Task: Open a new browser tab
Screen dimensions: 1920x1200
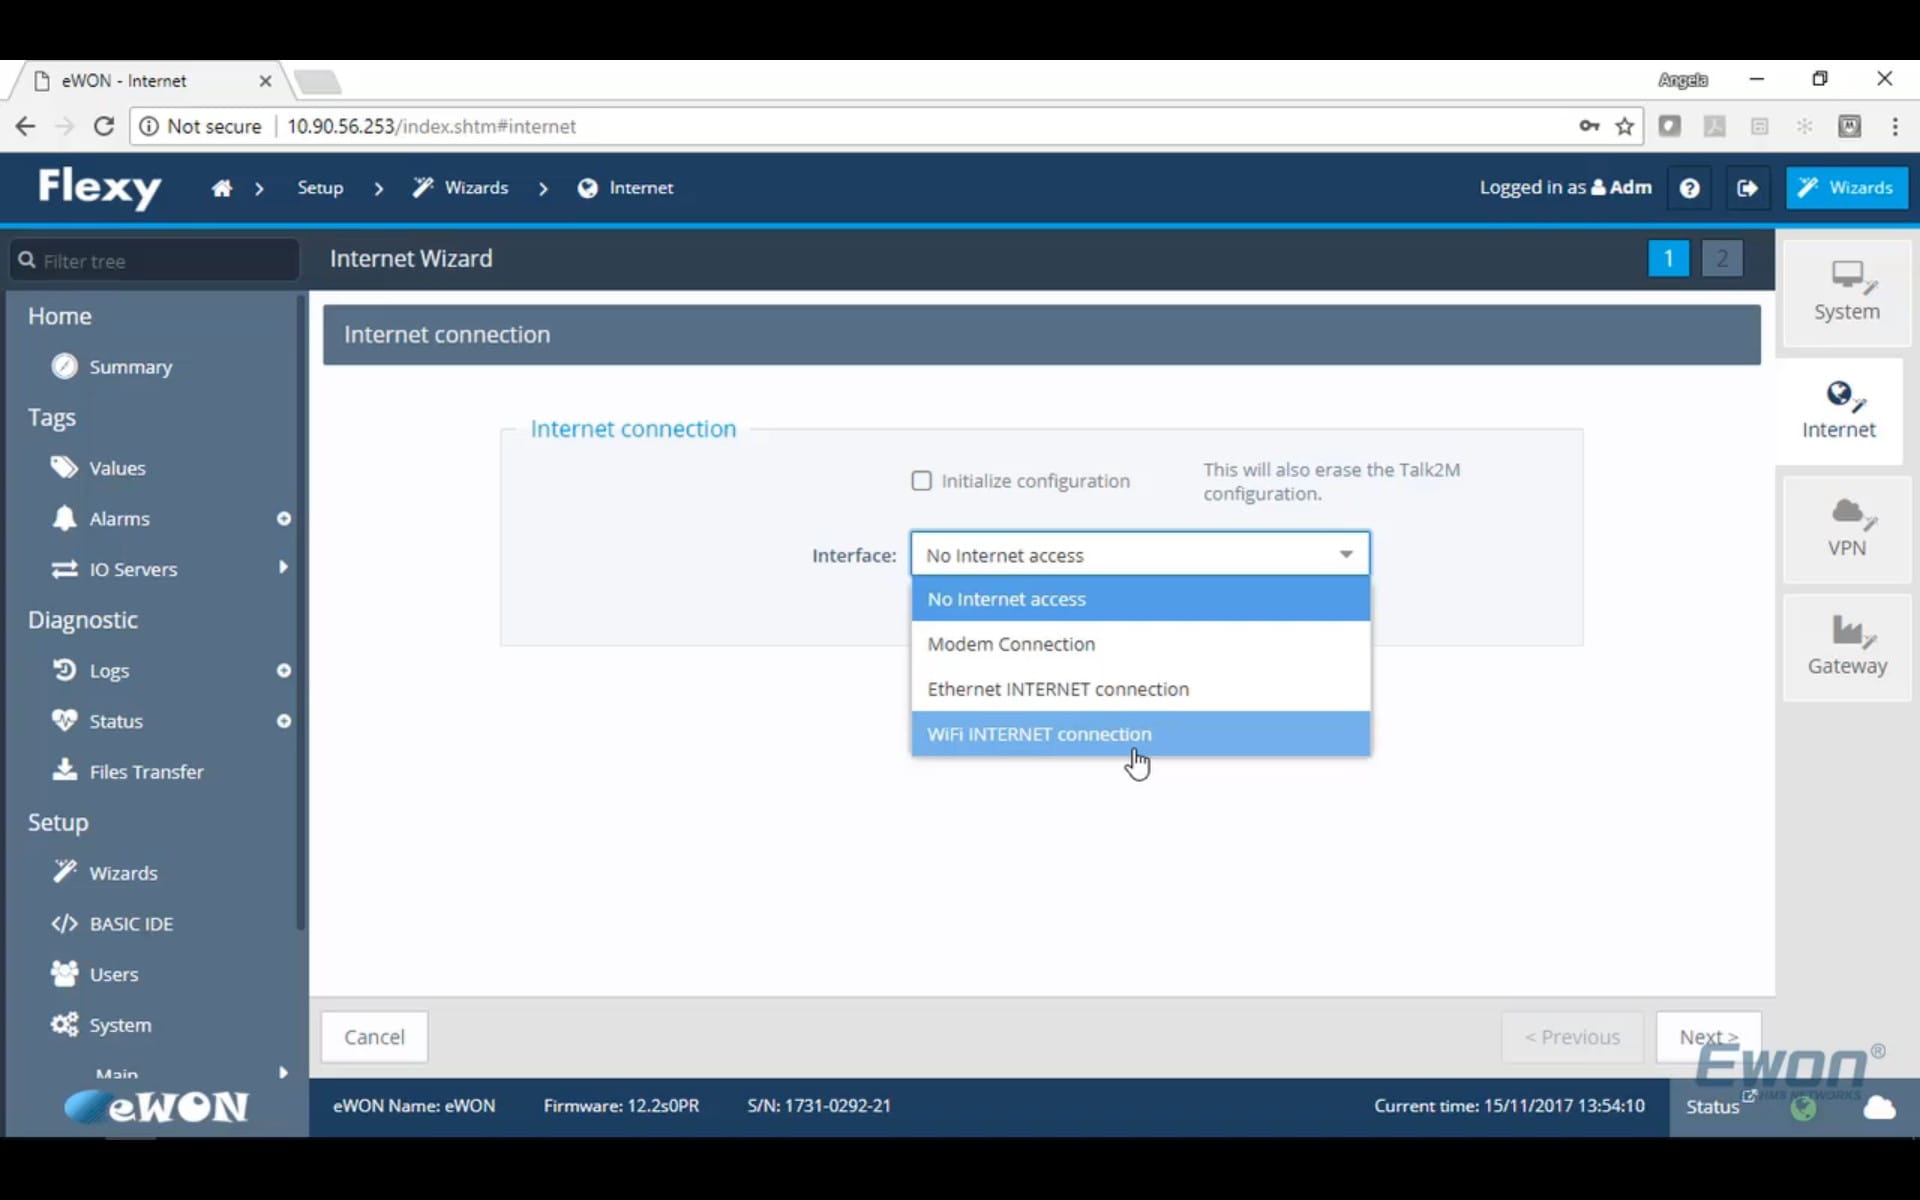Action: pos(318,82)
